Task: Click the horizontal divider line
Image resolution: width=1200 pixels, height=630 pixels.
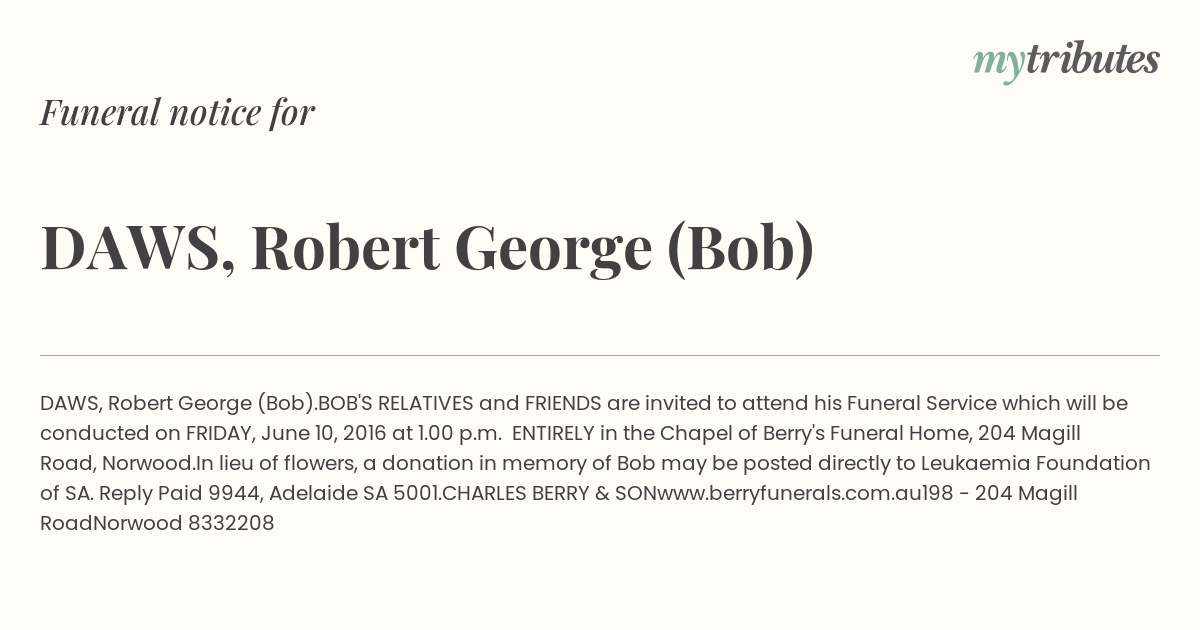Action: (600, 355)
